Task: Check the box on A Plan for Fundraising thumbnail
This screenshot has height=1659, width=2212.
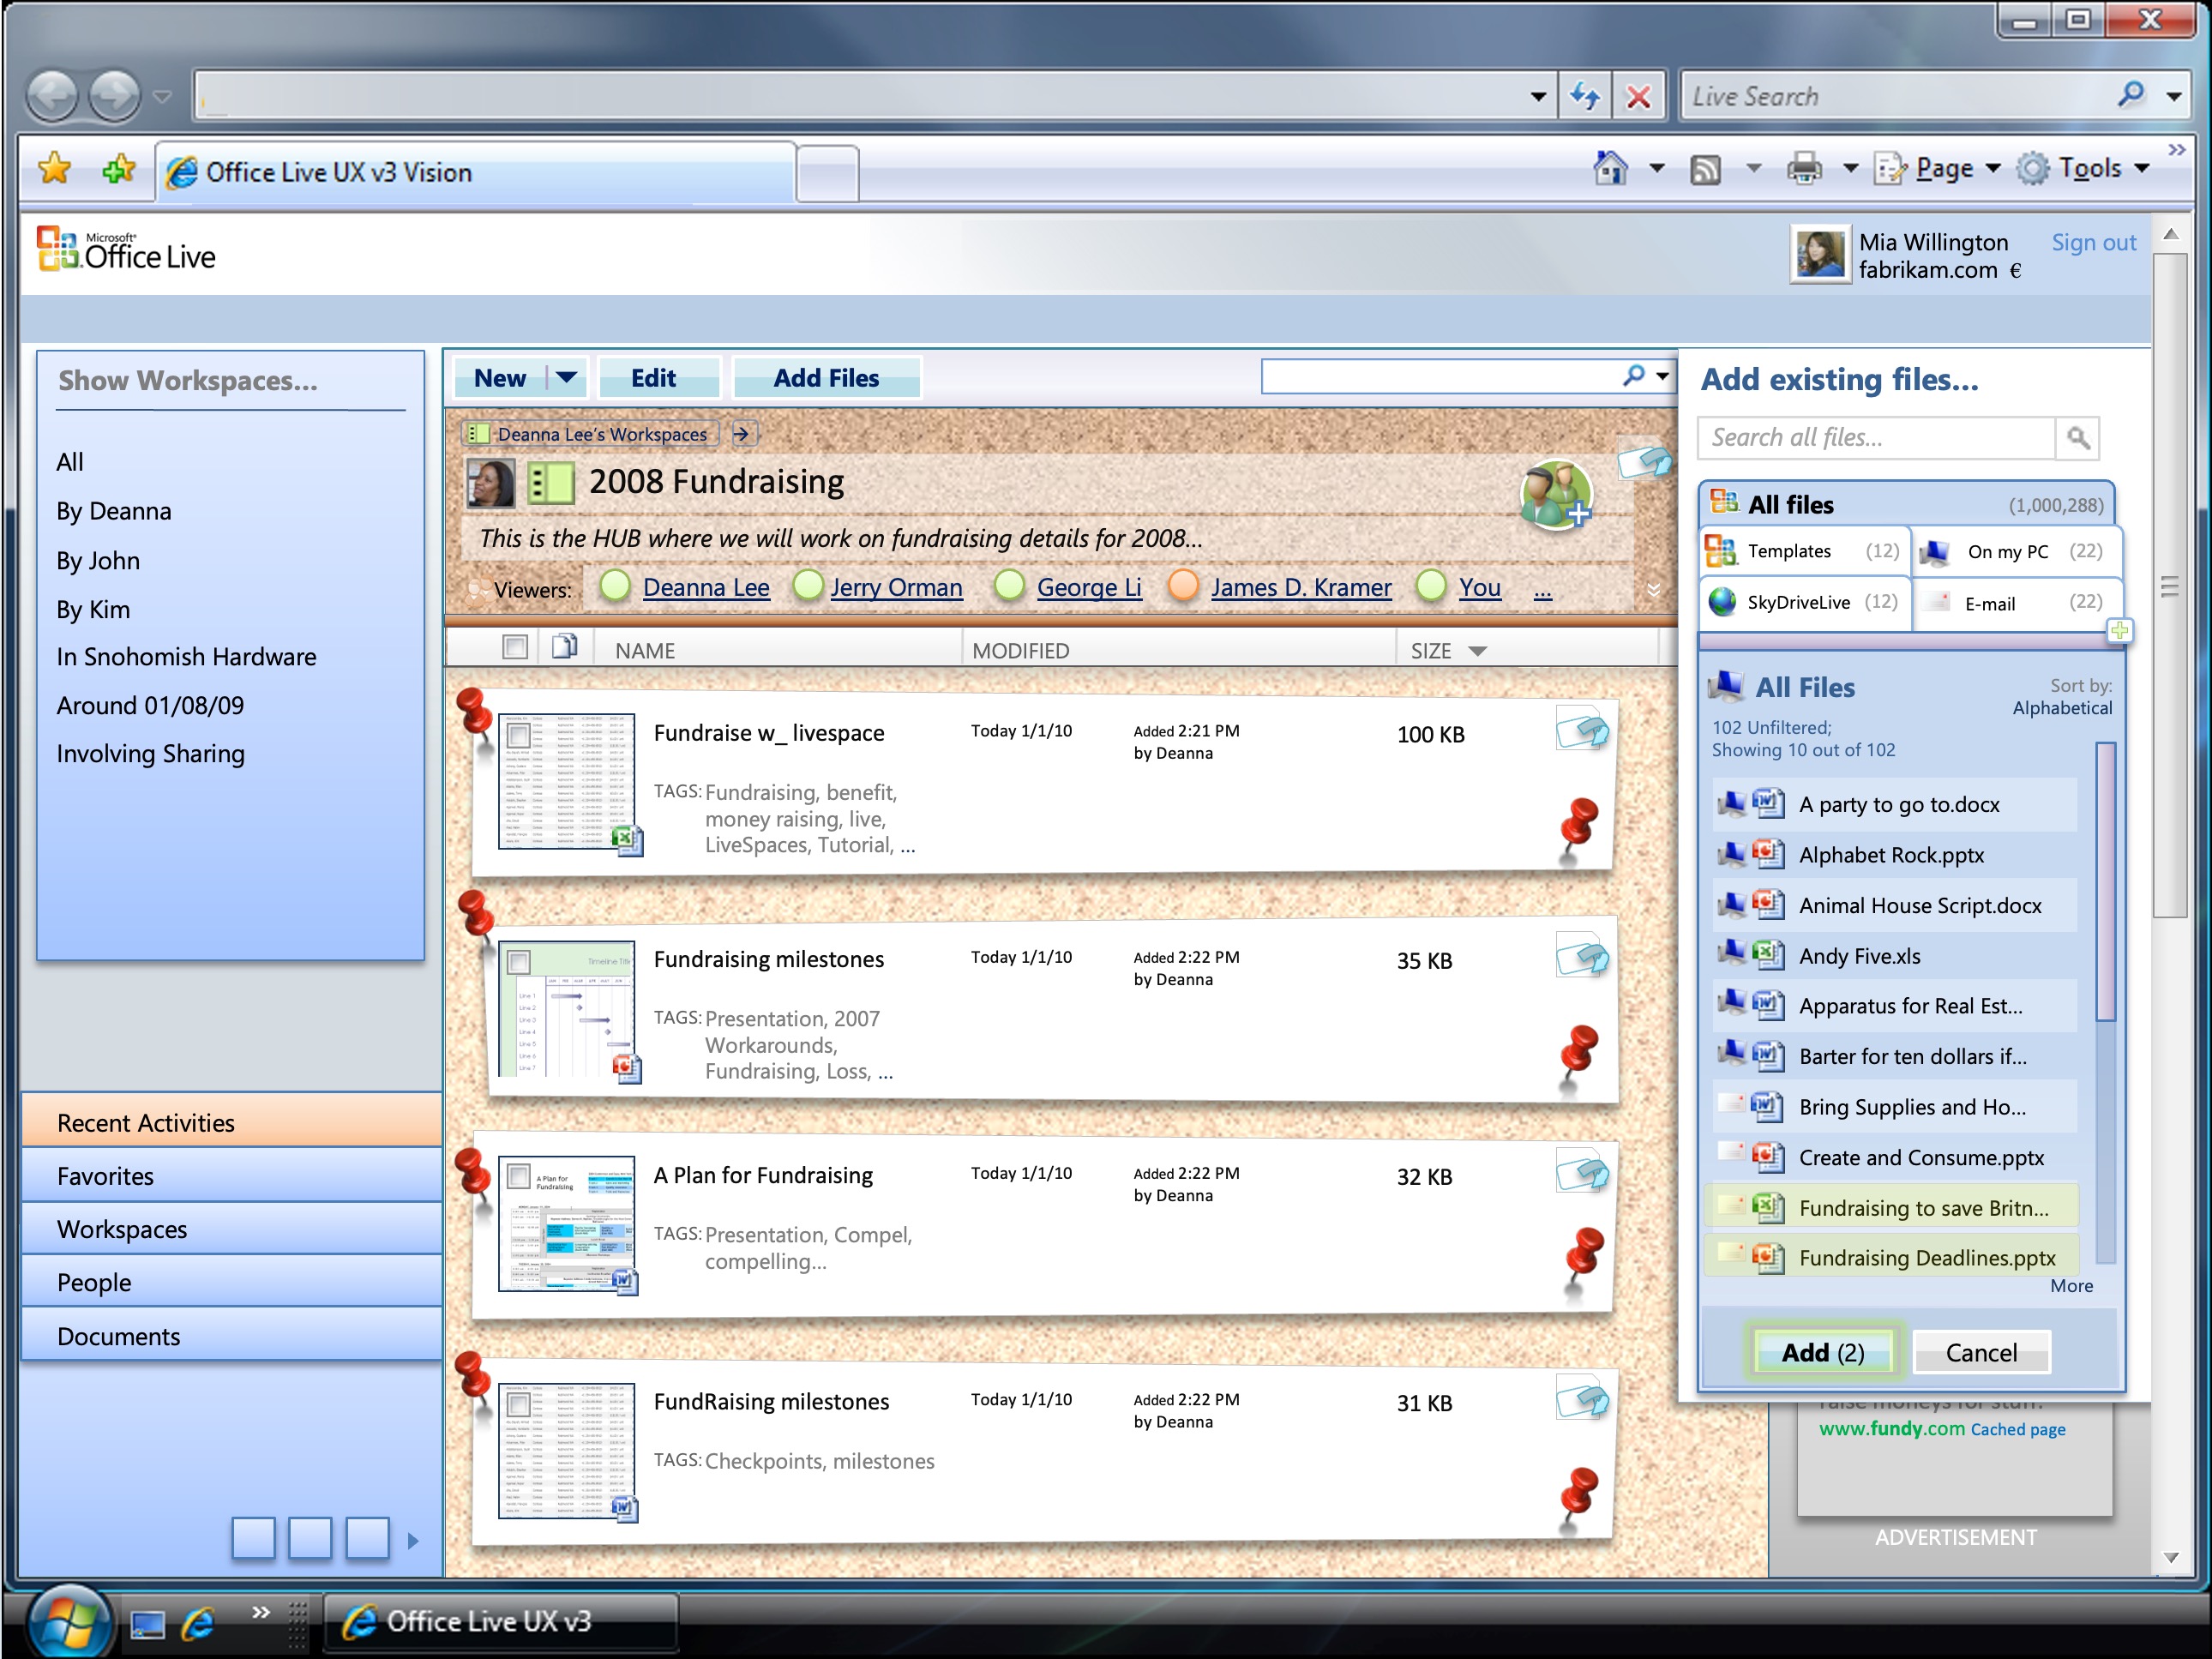Action: (518, 1177)
